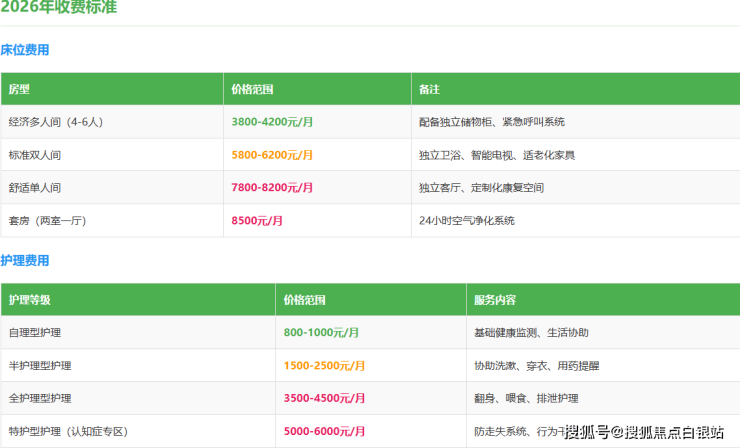
Task: Click the 7800-8200元/月 price for 舒适单人间
Action: [x=272, y=187]
